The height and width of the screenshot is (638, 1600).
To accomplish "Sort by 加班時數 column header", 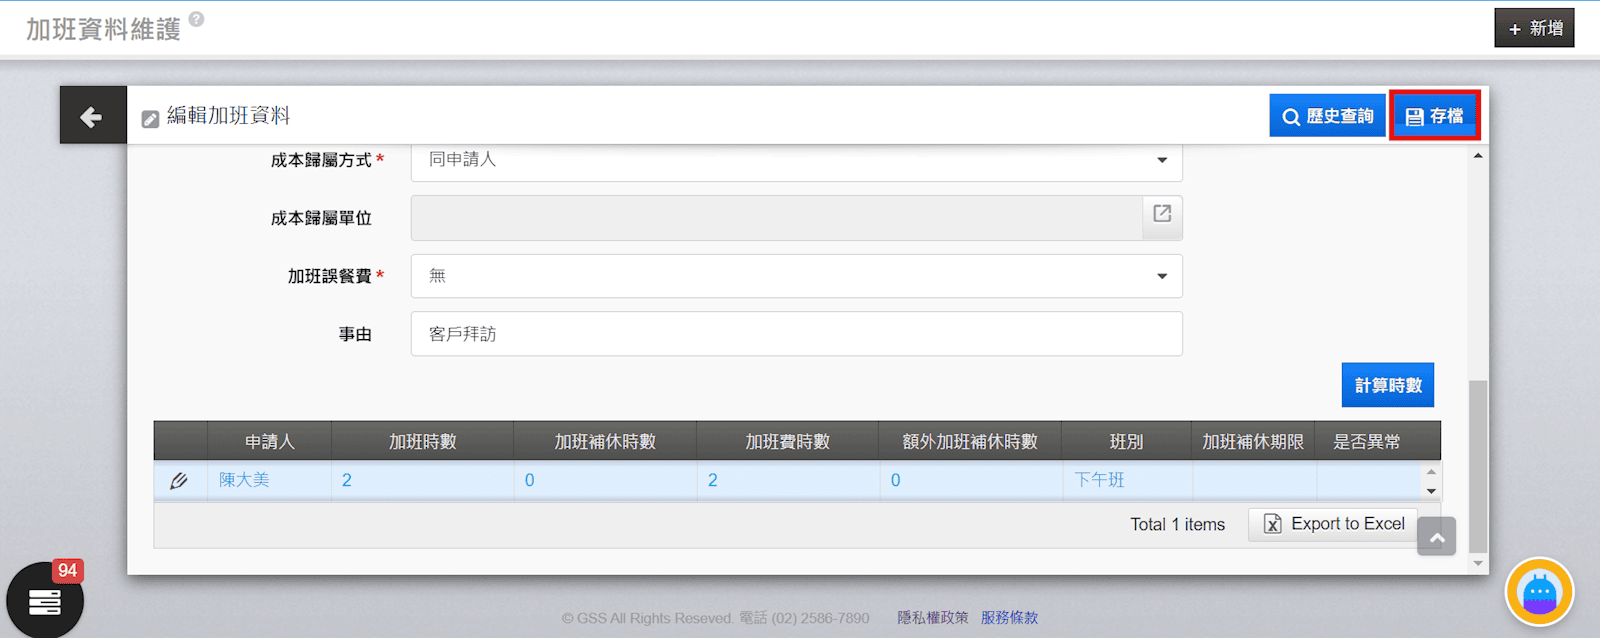I will coord(422,442).
